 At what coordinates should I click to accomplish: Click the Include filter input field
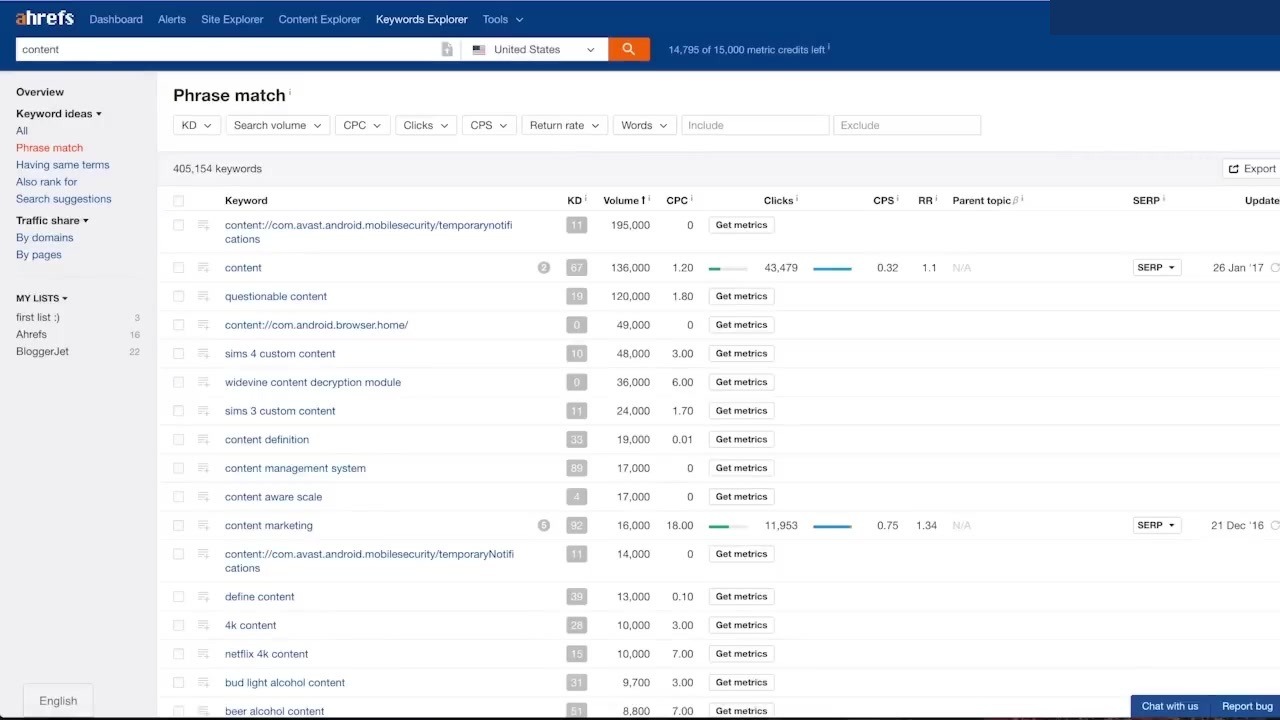click(755, 125)
